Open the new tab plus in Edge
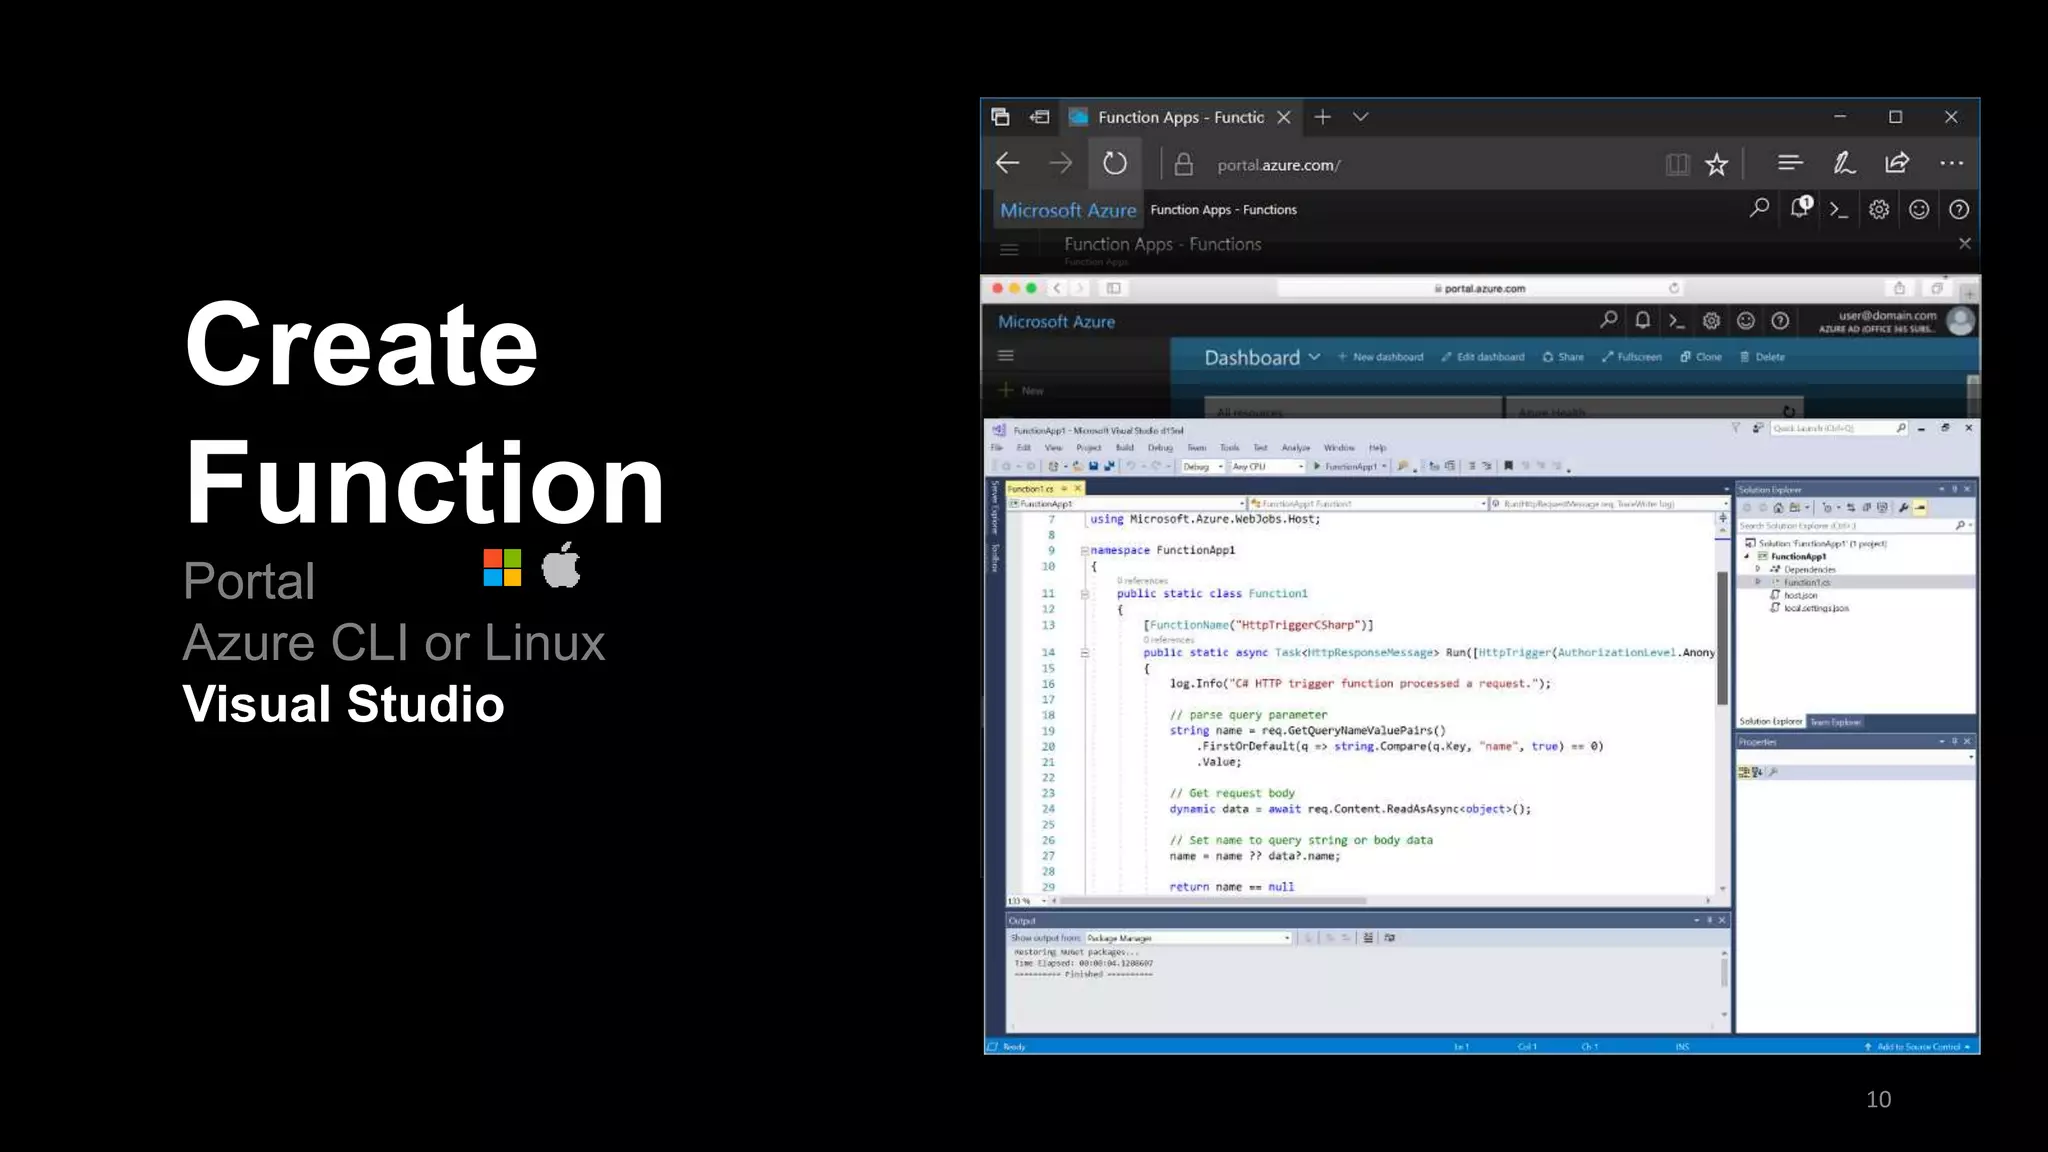Viewport: 2048px width, 1152px height. click(1322, 117)
